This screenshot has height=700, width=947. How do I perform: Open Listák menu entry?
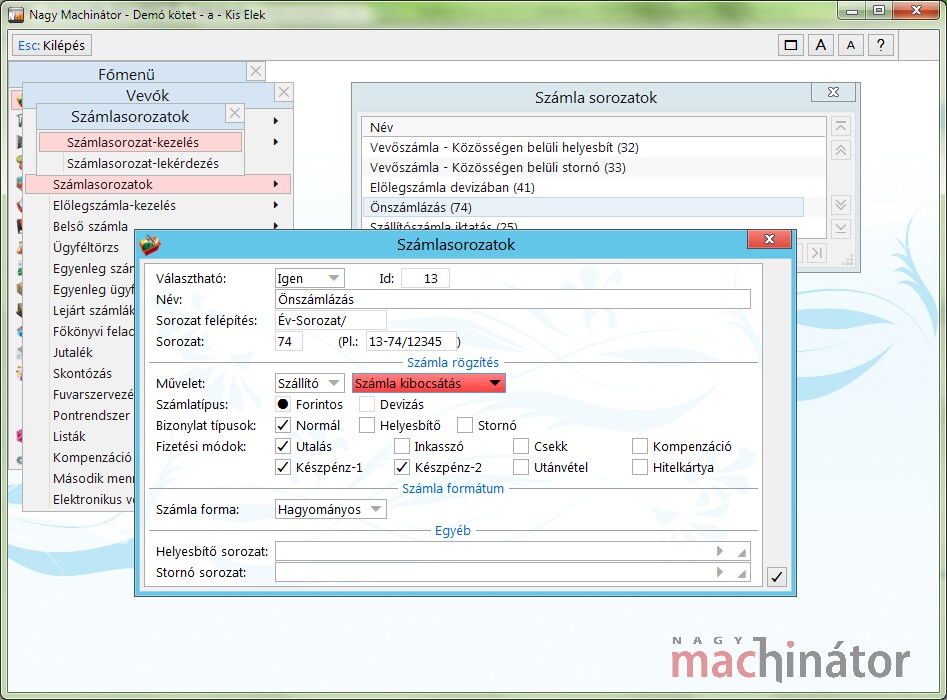[x=69, y=436]
